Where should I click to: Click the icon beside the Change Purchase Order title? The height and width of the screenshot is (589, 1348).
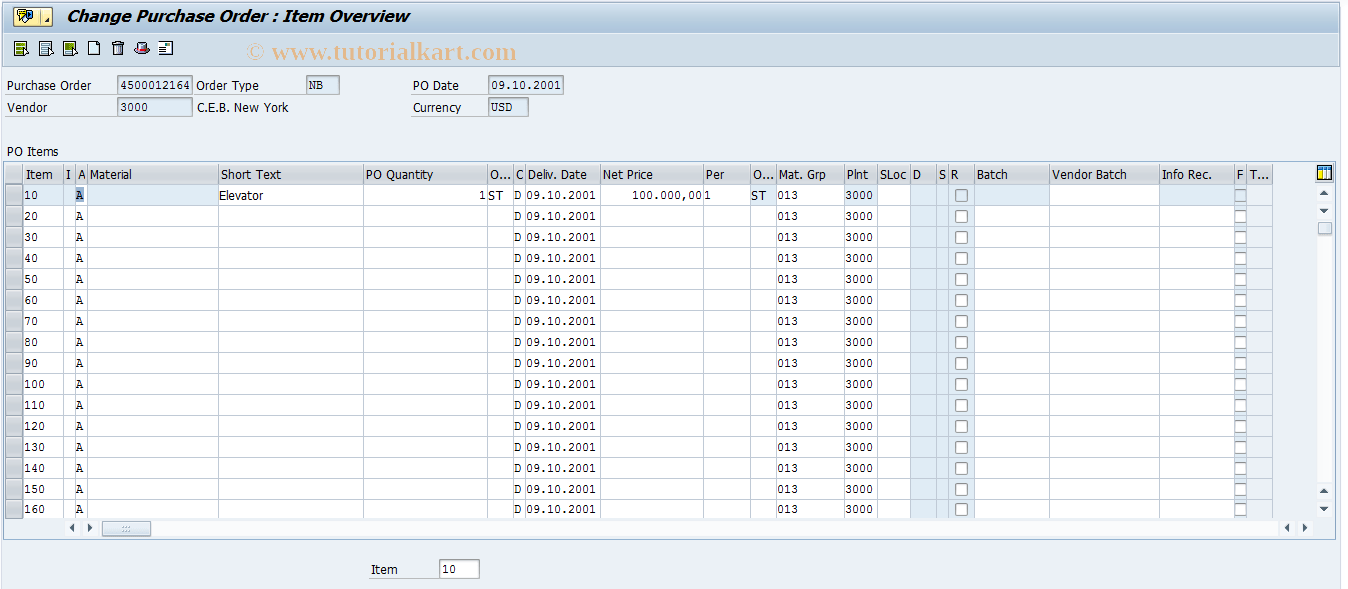click(x=25, y=17)
